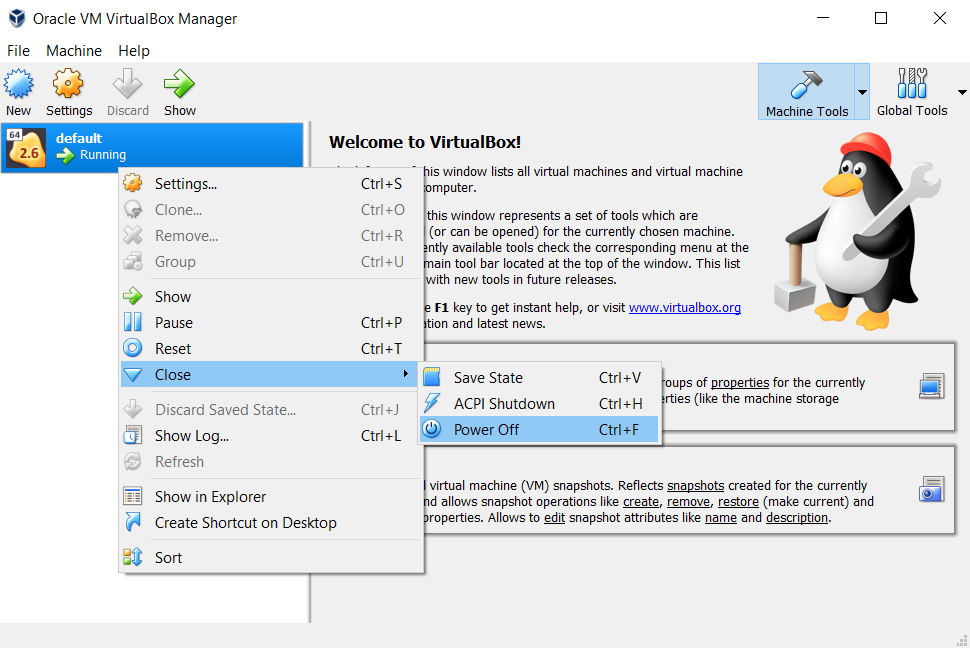Select the Machine Tools hammer button
This screenshot has width=970, height=648.
[806, 92]
